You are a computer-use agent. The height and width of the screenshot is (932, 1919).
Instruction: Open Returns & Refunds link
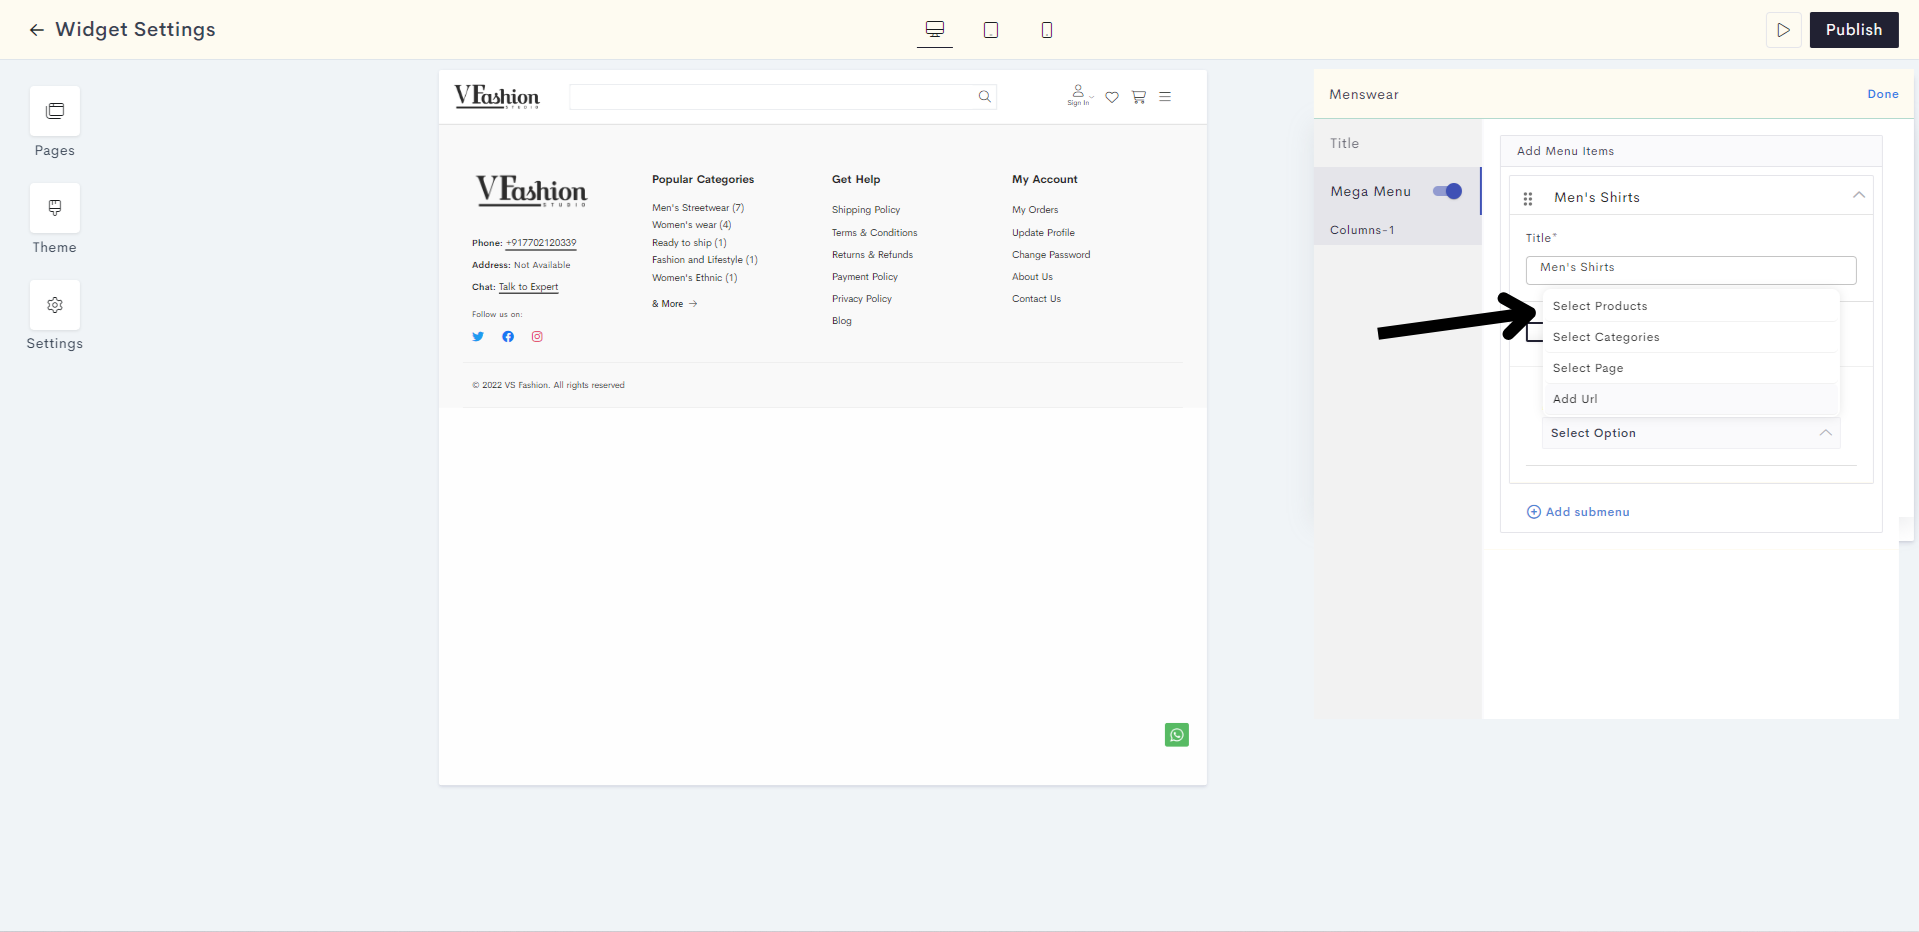[x=872, y=255]
